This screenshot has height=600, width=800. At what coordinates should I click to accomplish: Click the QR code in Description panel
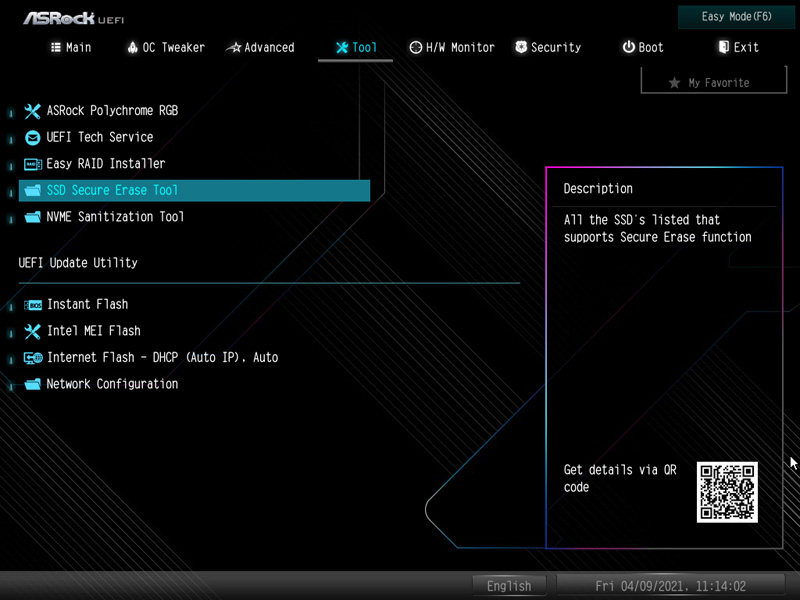point(727,492)
